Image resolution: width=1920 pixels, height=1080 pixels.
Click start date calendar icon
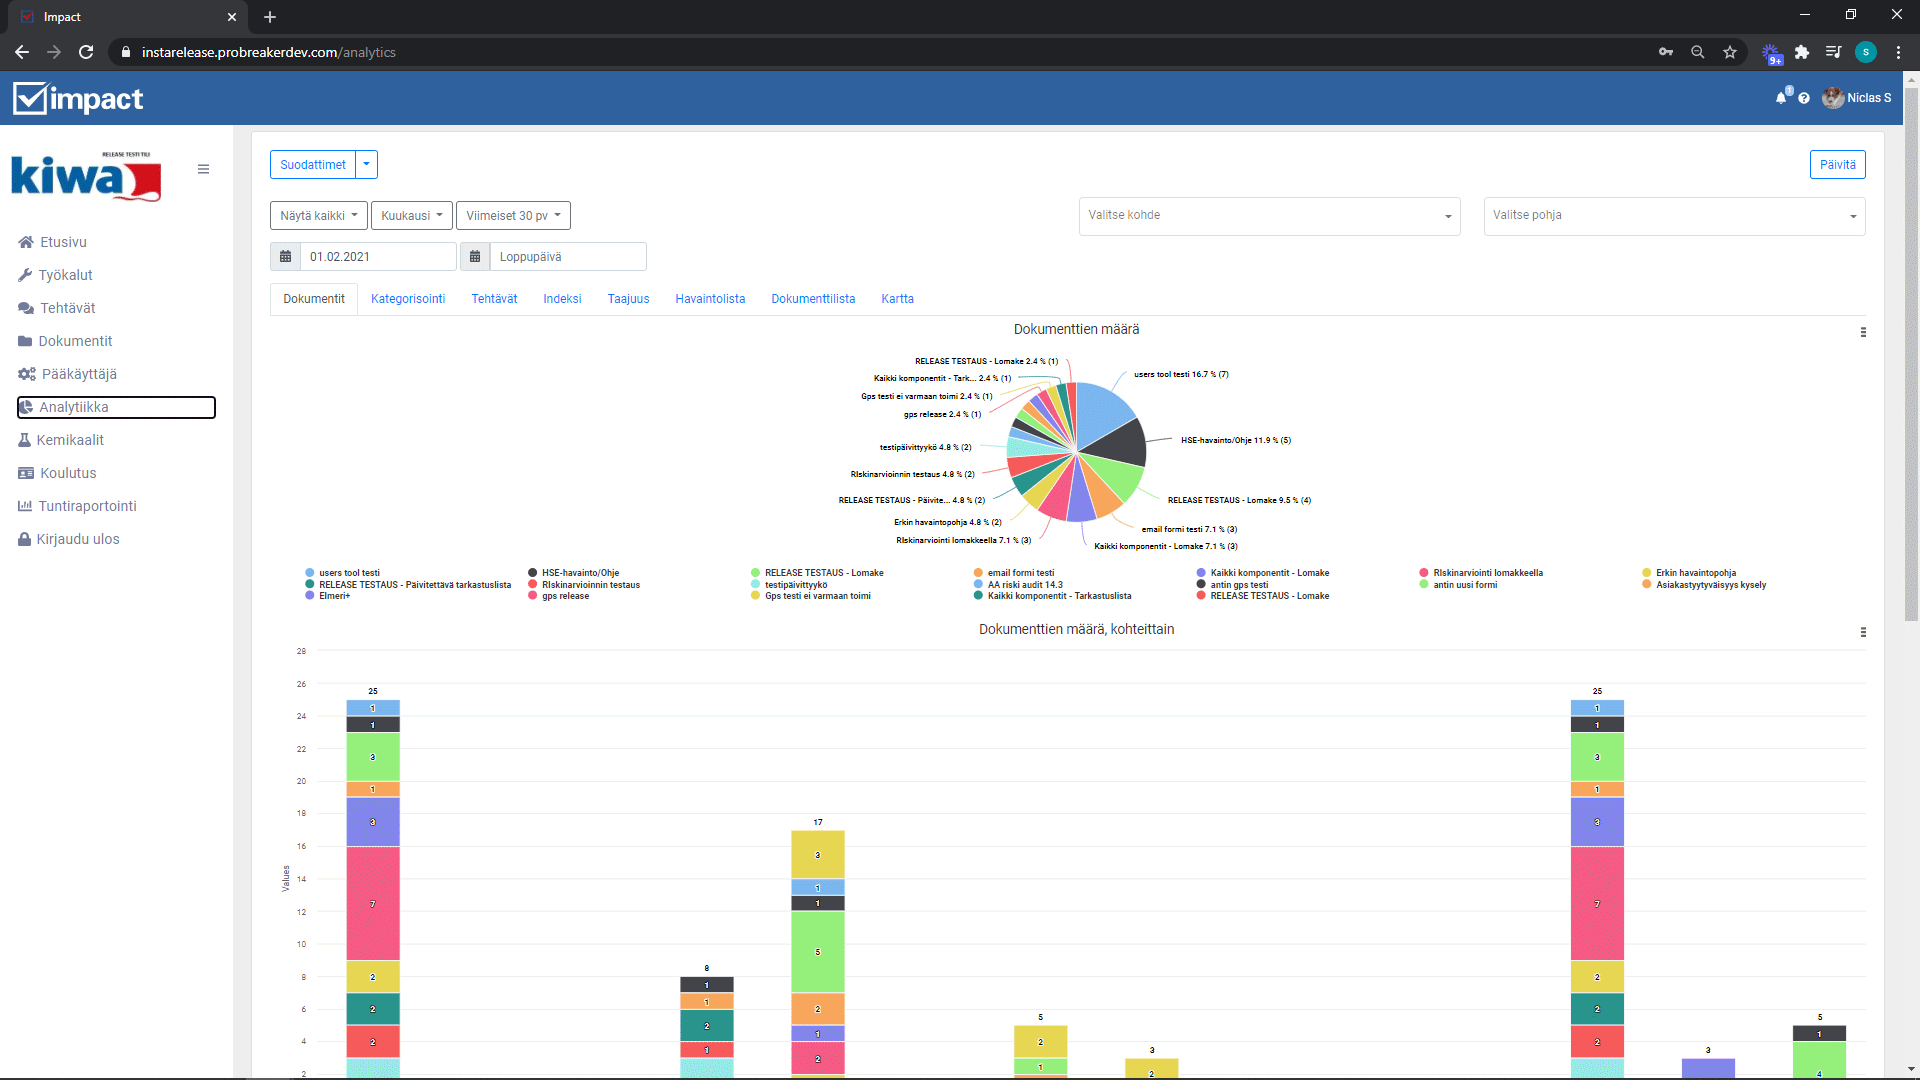[x=285, y=257]
